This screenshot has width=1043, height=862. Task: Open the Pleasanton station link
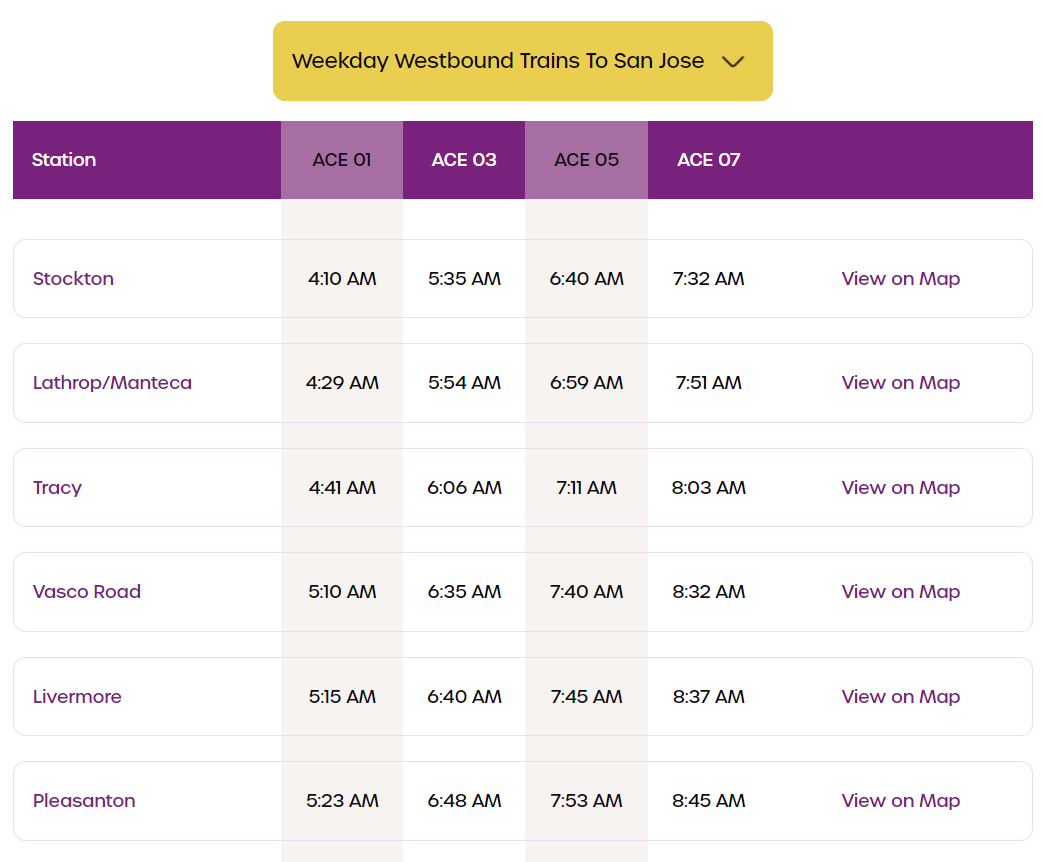[x=84, y=801]
